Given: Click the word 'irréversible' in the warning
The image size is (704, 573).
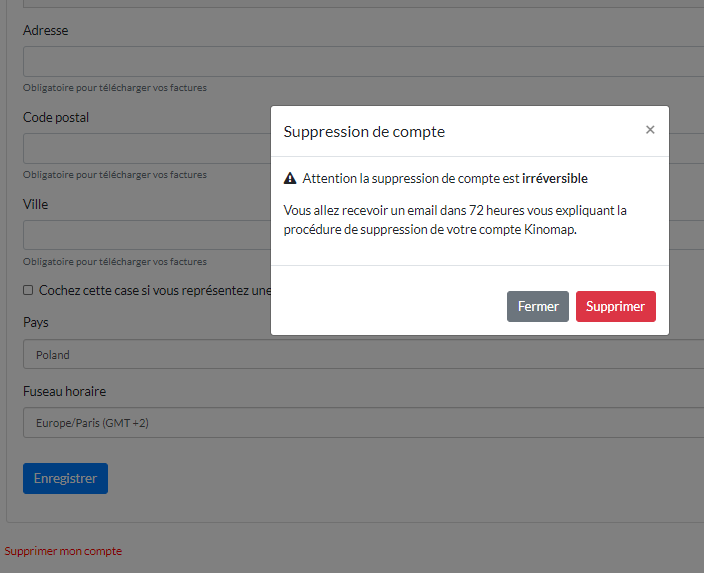Looking at the screenshot, I should coord(554,178).
